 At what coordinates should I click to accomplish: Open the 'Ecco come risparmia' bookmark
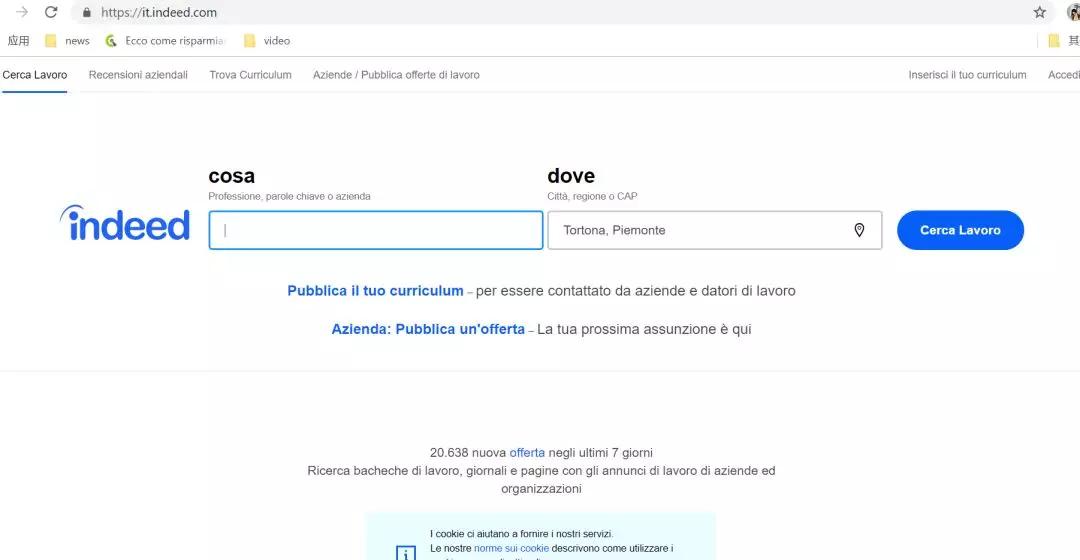[165, 41]
